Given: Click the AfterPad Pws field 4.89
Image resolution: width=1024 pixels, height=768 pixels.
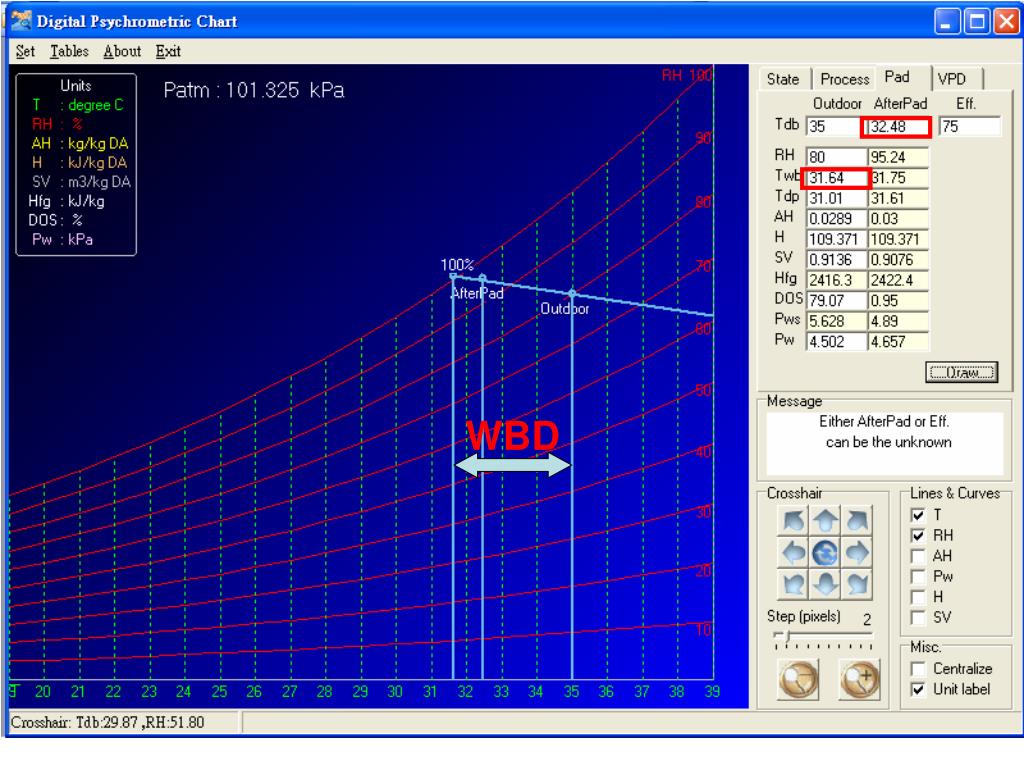Looking at the screenshot, I should (x=898, y=322).
